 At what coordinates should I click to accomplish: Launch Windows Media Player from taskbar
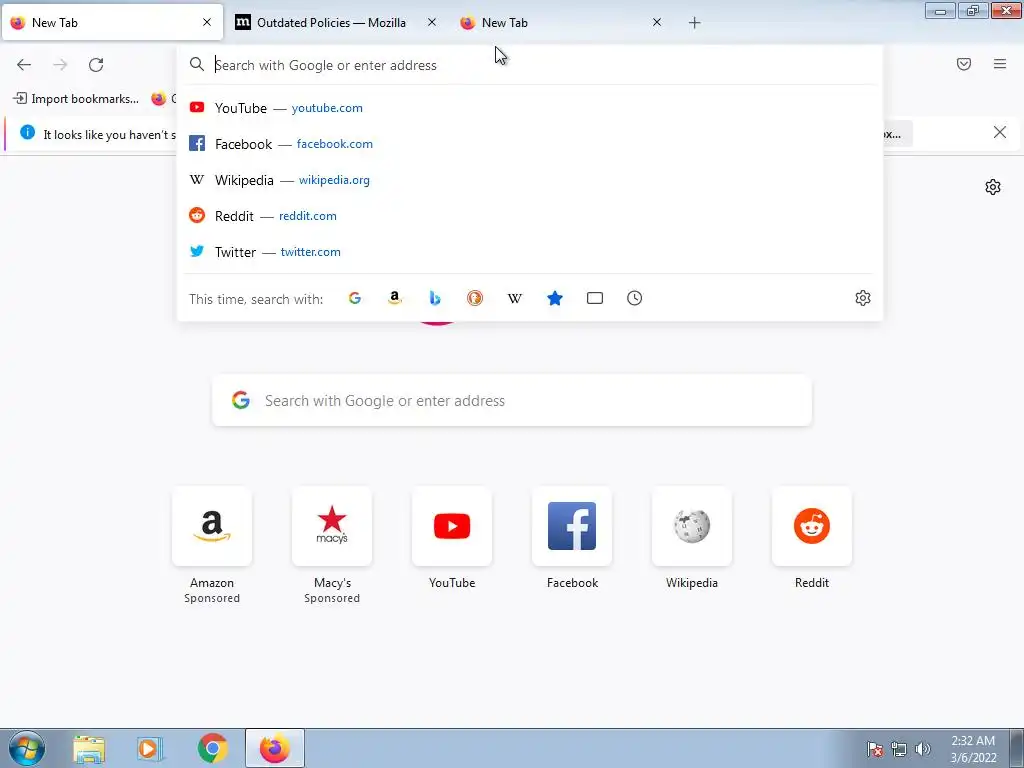coord(150,748)
